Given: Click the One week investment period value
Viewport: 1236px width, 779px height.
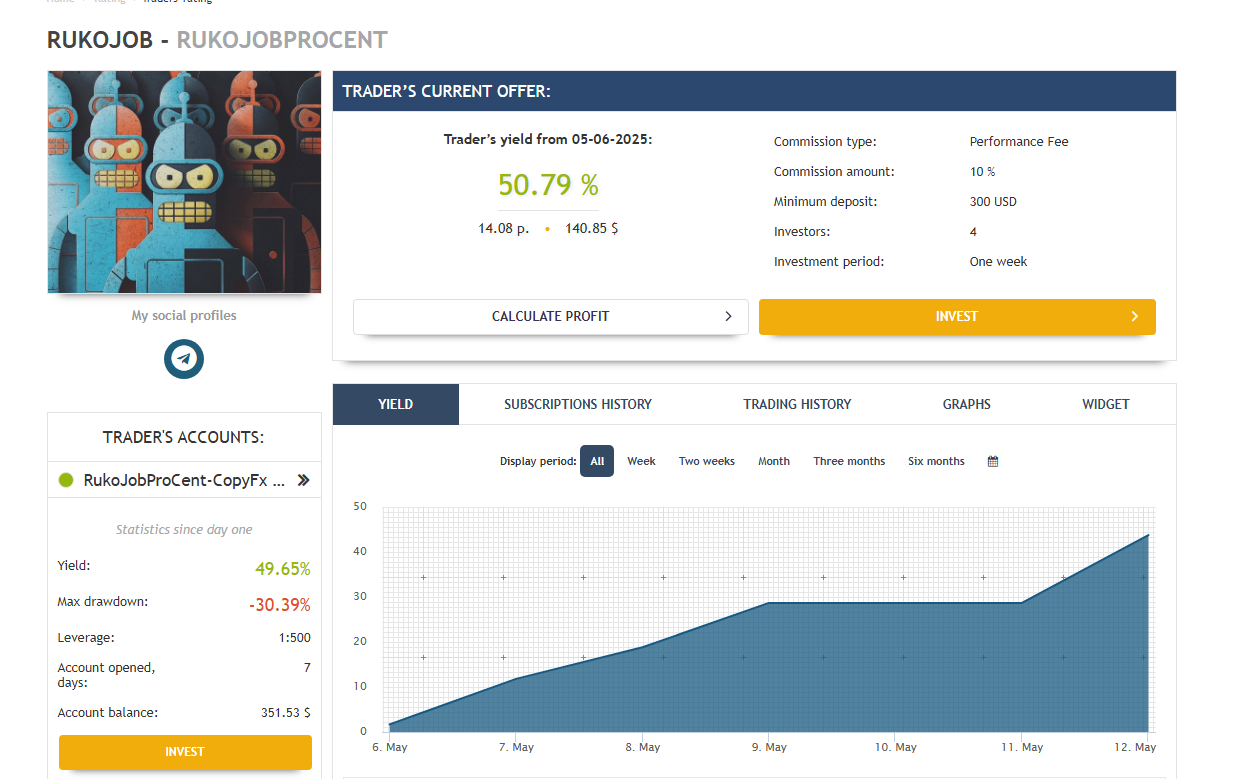Looking at the screenshot, I should pyautogui.click(x=999, y=262).
